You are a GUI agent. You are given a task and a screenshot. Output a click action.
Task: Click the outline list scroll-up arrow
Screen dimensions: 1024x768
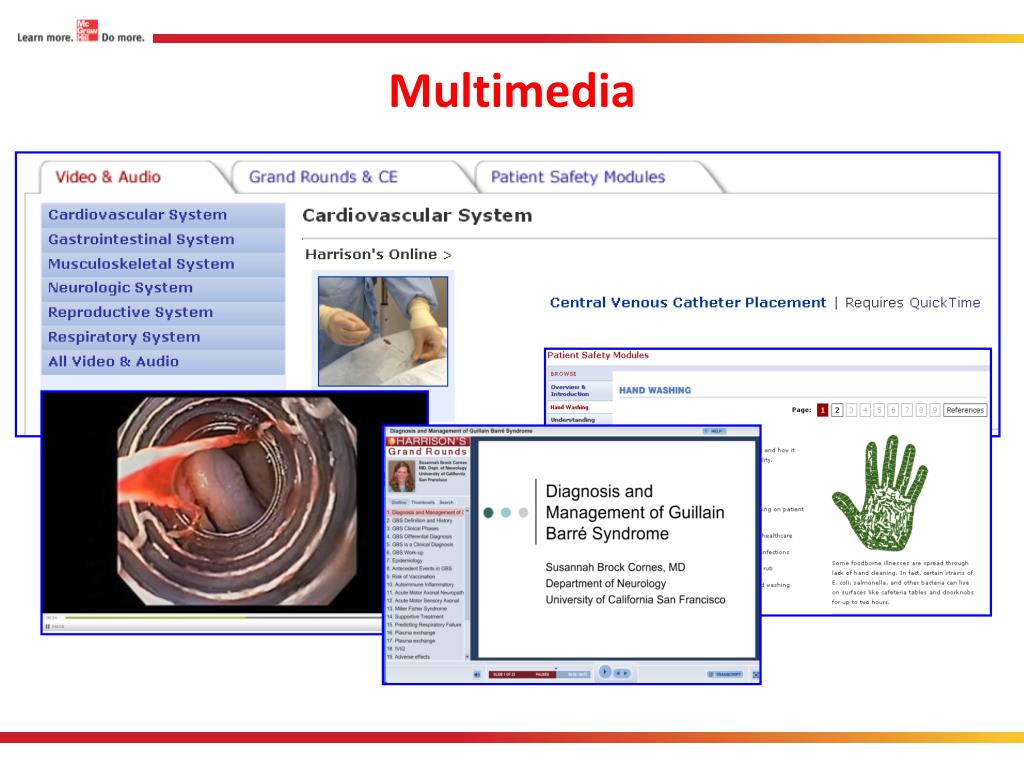(467, 512)
